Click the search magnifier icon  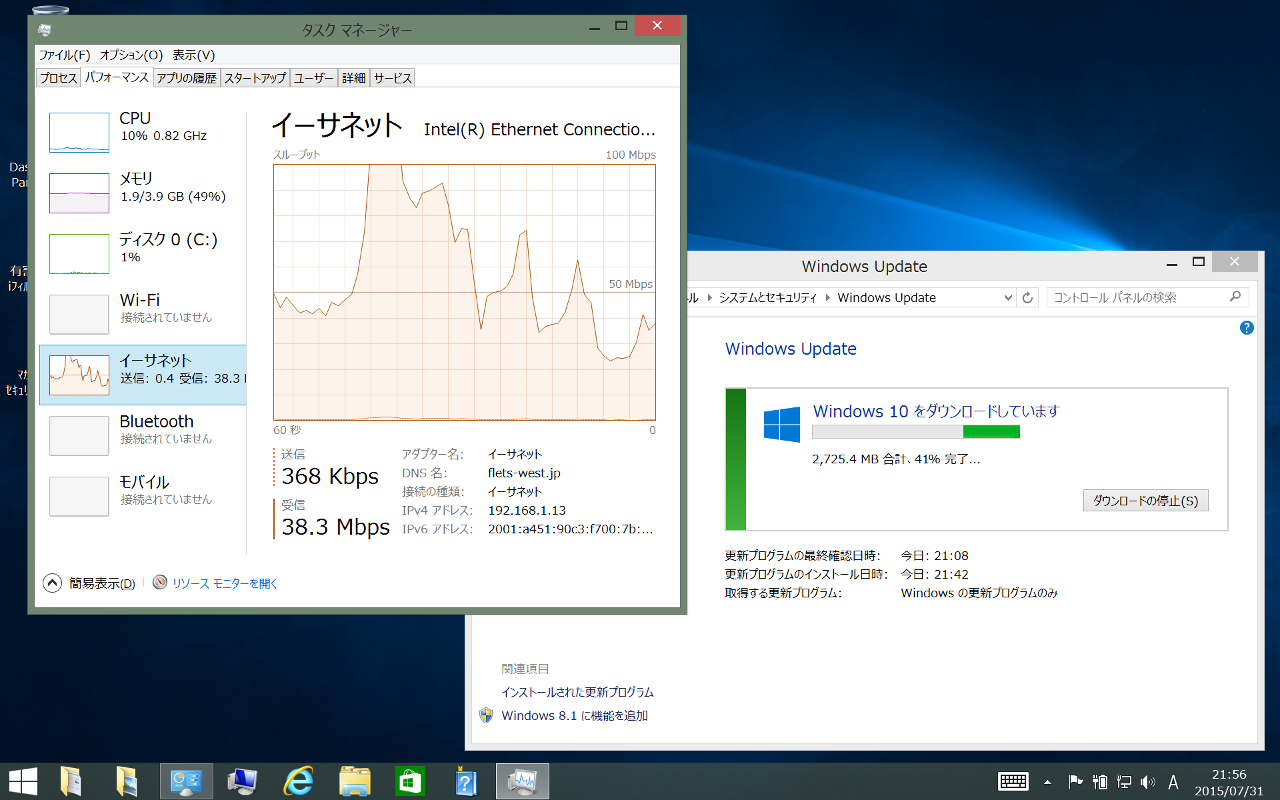(1236, 297)
